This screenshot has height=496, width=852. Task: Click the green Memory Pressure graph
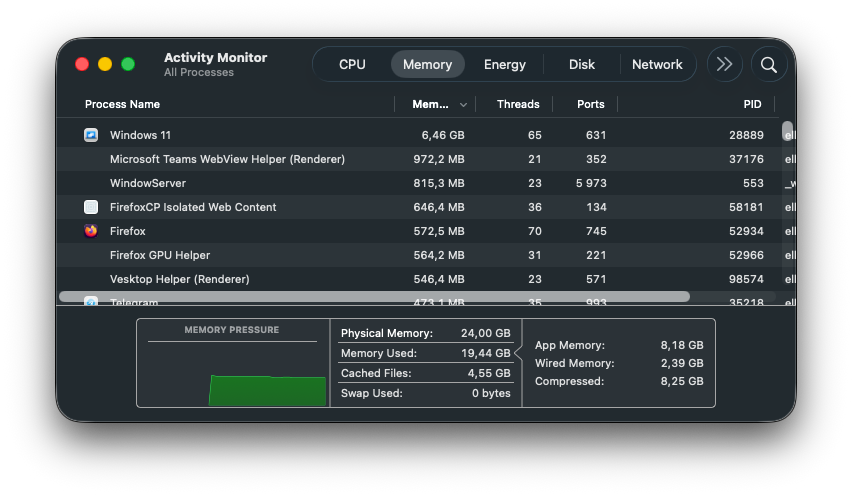[267, 391]
